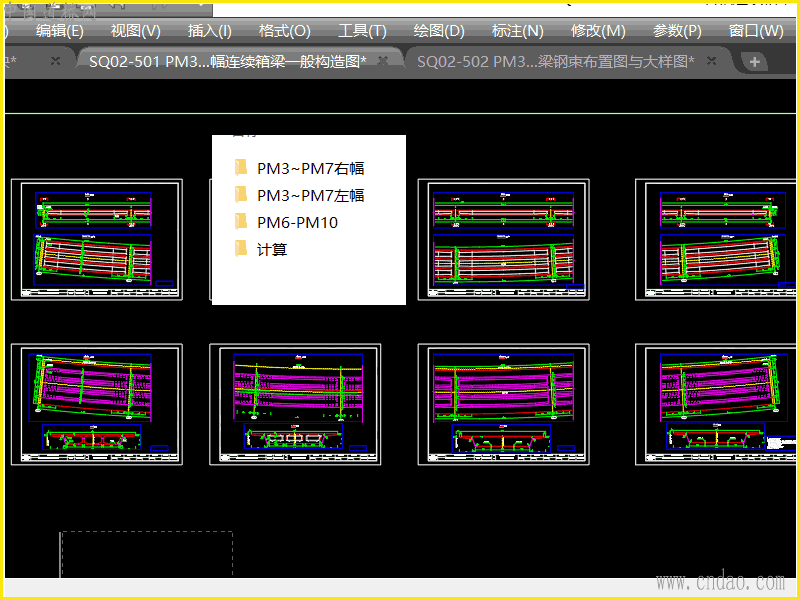The width and height of the screenshot is (800, 600).
Task: Click the folder icon beside 计算
Action: [241, 248]
